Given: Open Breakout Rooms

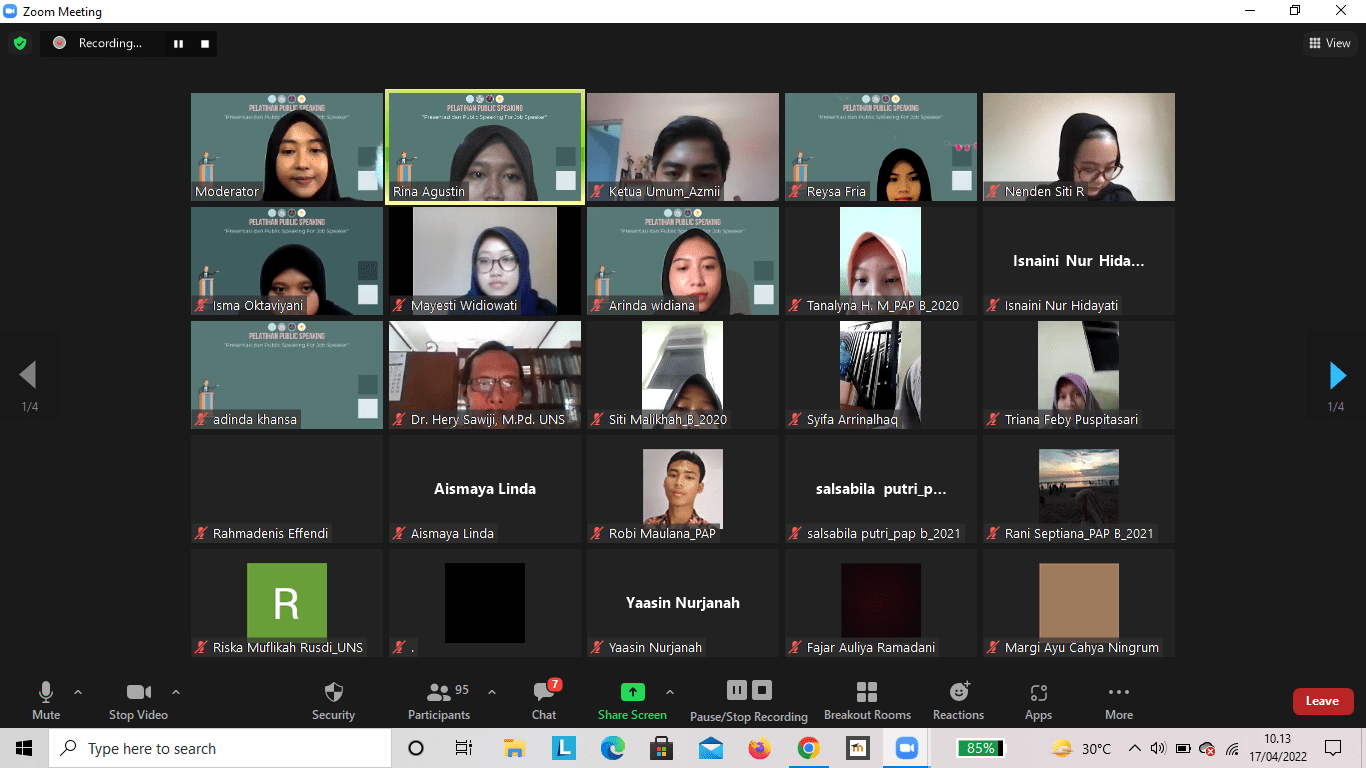Looking at the screenshot, I should pos(867,692).
